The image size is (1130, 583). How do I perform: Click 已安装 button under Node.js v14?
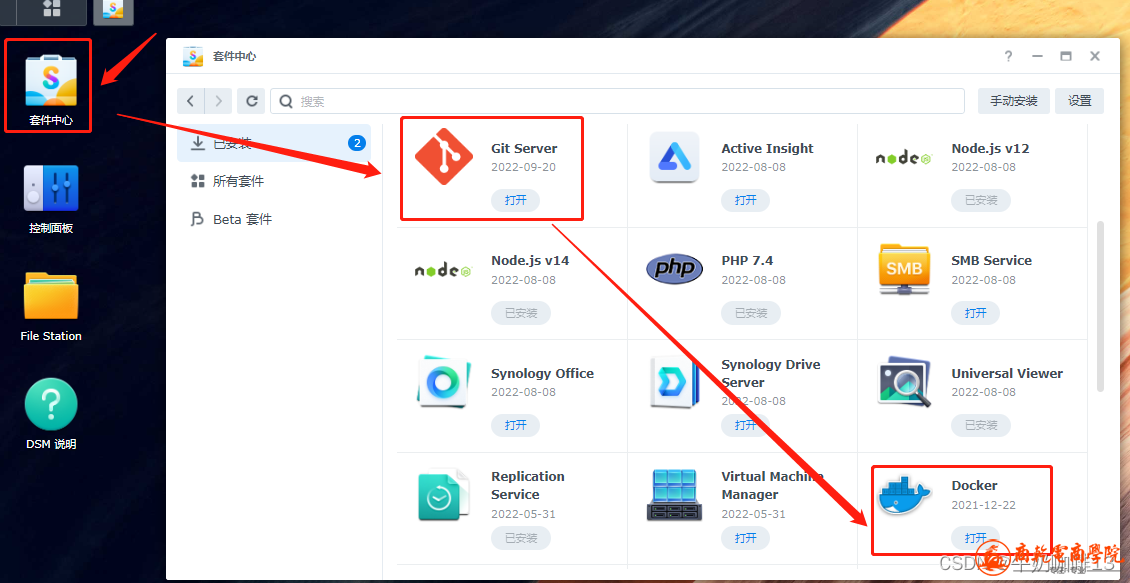520,313
